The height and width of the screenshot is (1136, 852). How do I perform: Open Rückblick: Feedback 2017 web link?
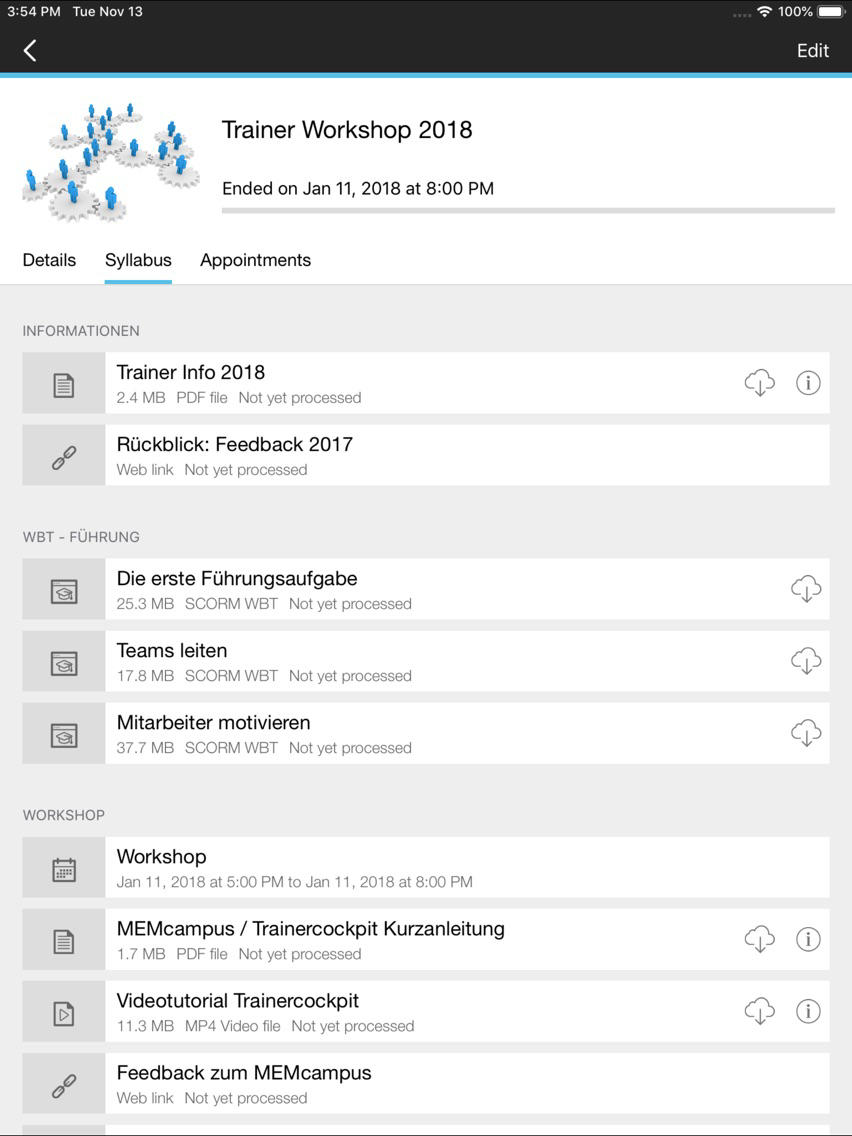(426, 455)
